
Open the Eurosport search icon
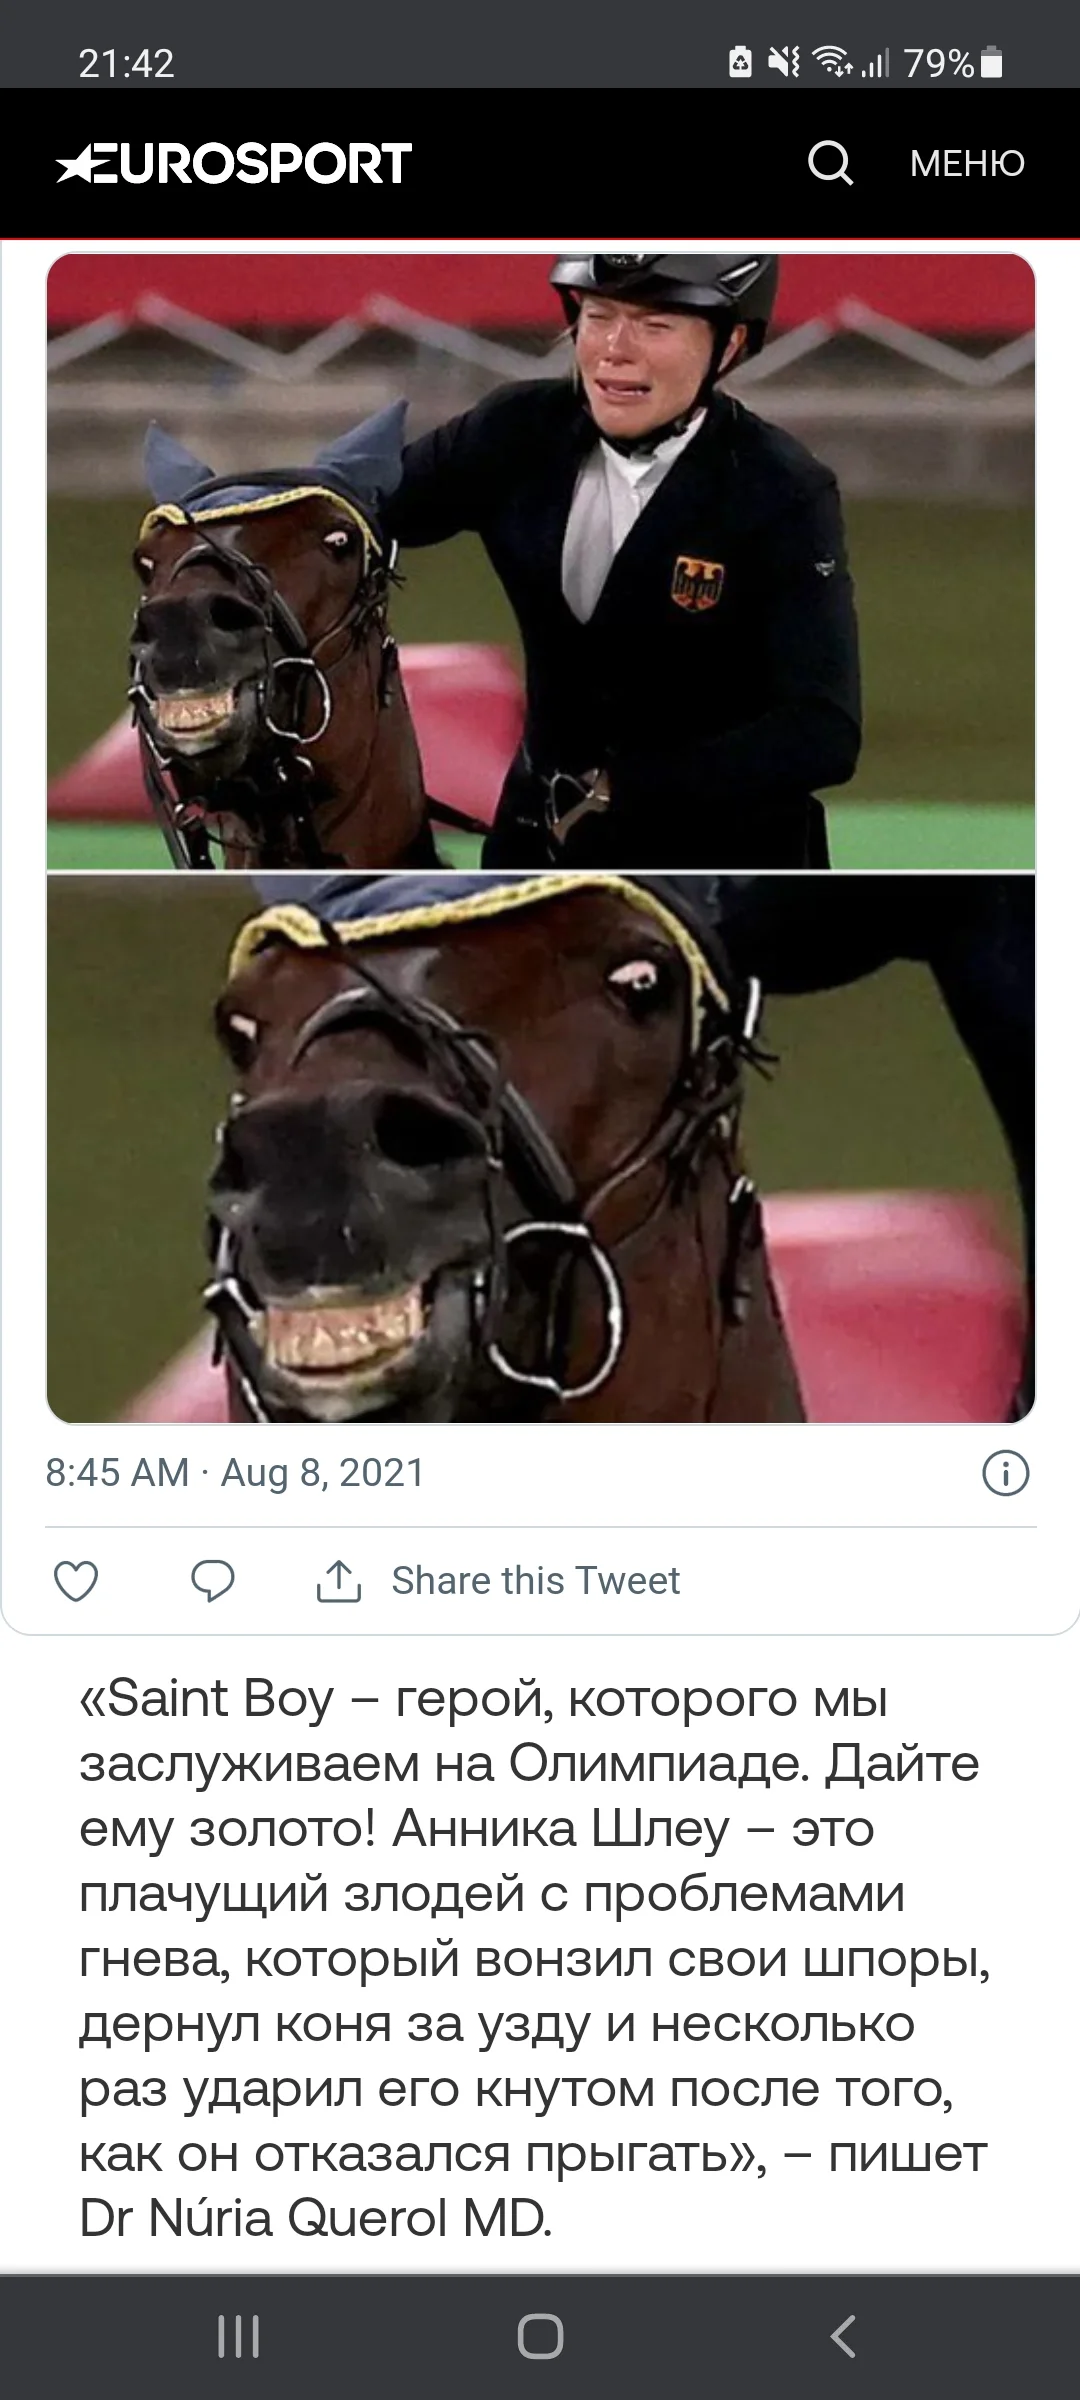click(x=830, y=163)
